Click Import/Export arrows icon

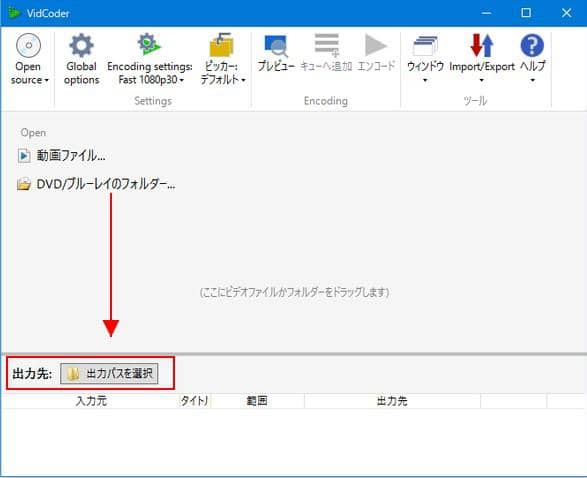pyautogui.click(x=482, y=45)
